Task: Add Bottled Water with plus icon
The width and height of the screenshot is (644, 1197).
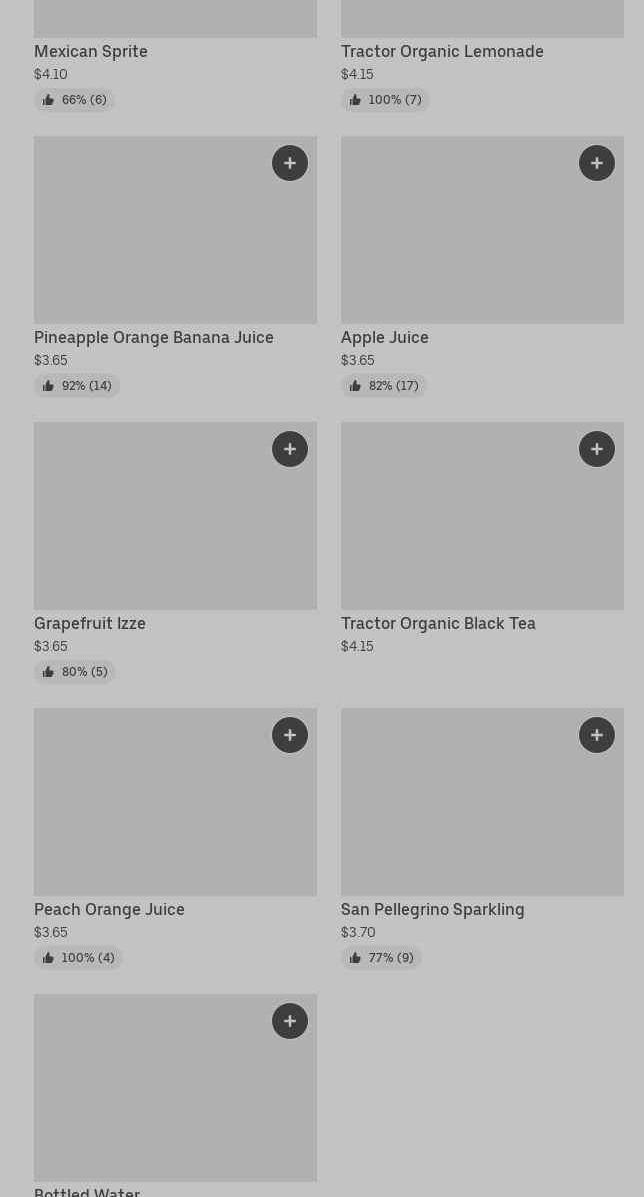Action: point(290,1021)
